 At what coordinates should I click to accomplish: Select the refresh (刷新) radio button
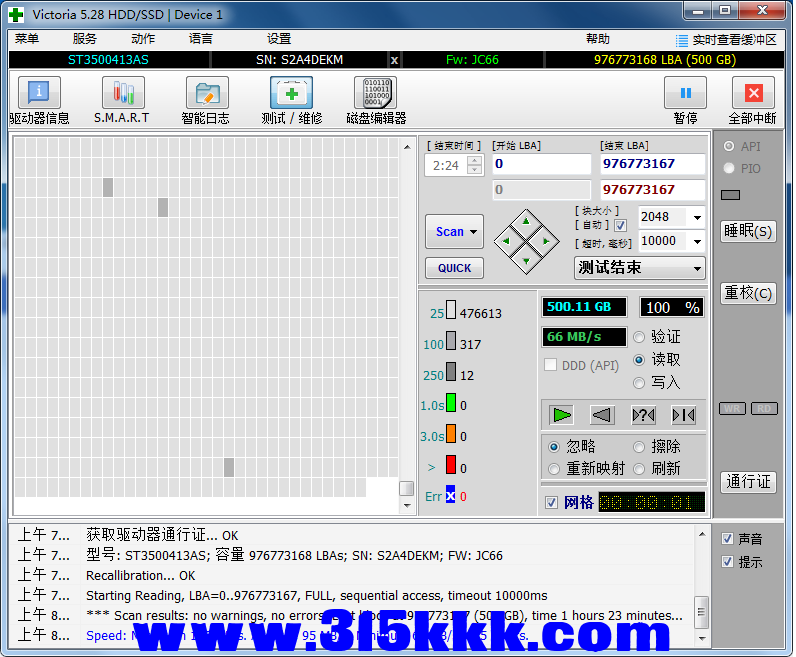click(x=639, y=469)
